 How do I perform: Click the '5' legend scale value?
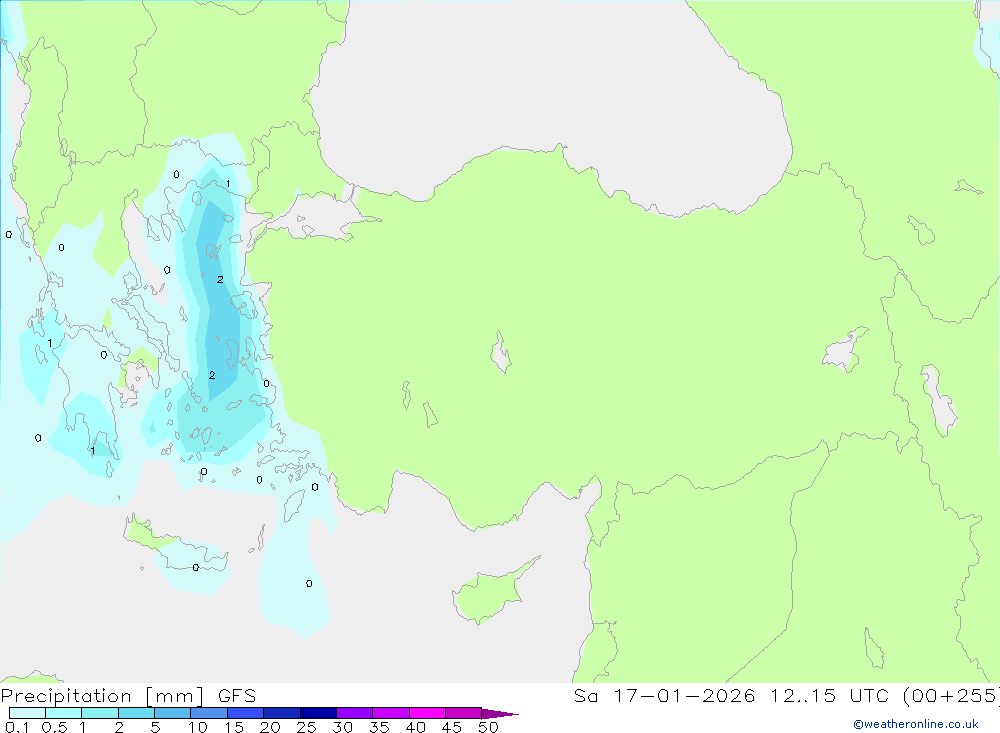155,727
